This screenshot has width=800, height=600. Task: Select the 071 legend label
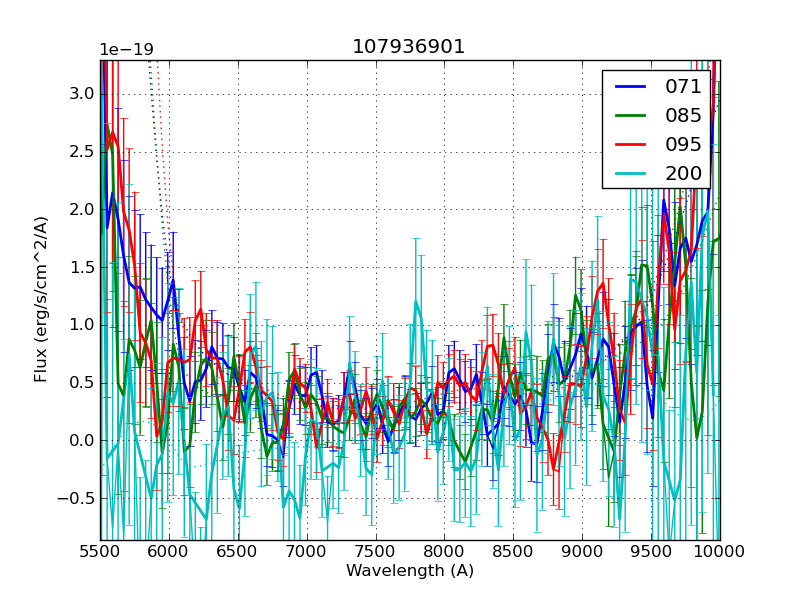coord(683,87)
